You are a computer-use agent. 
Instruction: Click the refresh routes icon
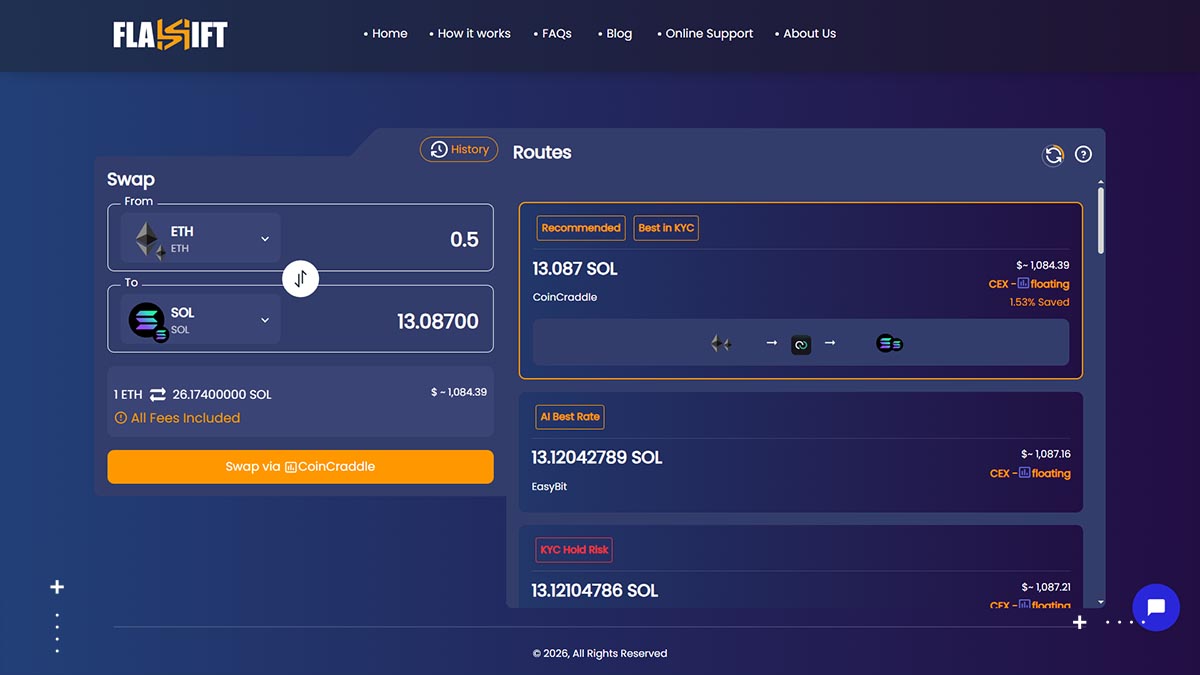point(1053,155)
